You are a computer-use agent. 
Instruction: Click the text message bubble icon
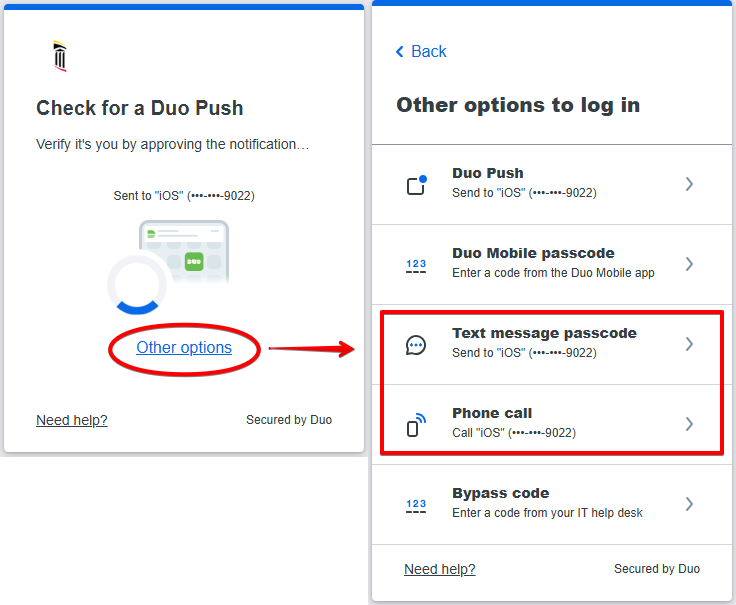416,345
